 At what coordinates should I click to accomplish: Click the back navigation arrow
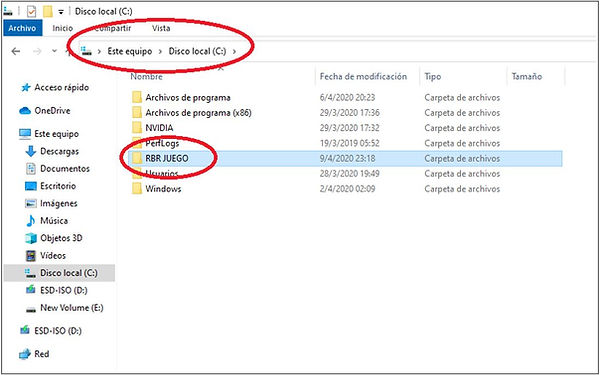tap(16, 51)
